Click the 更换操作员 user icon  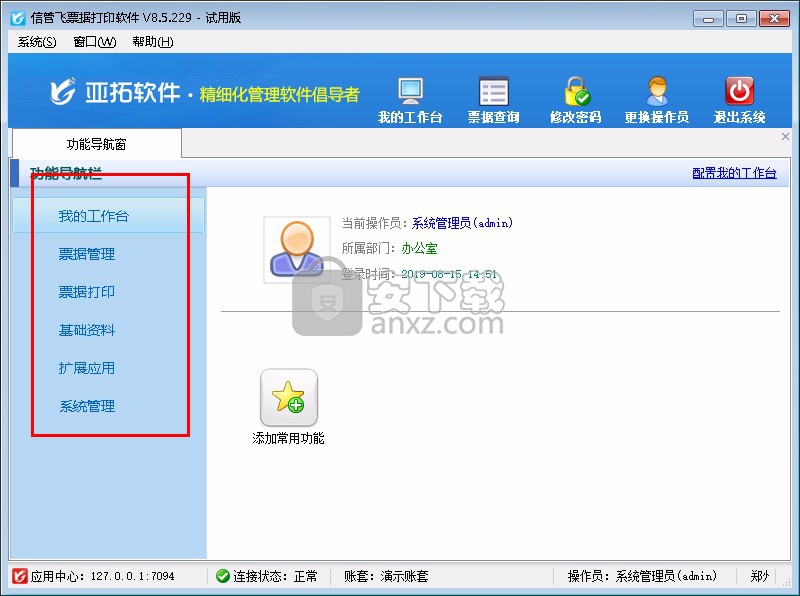point(657,91)
